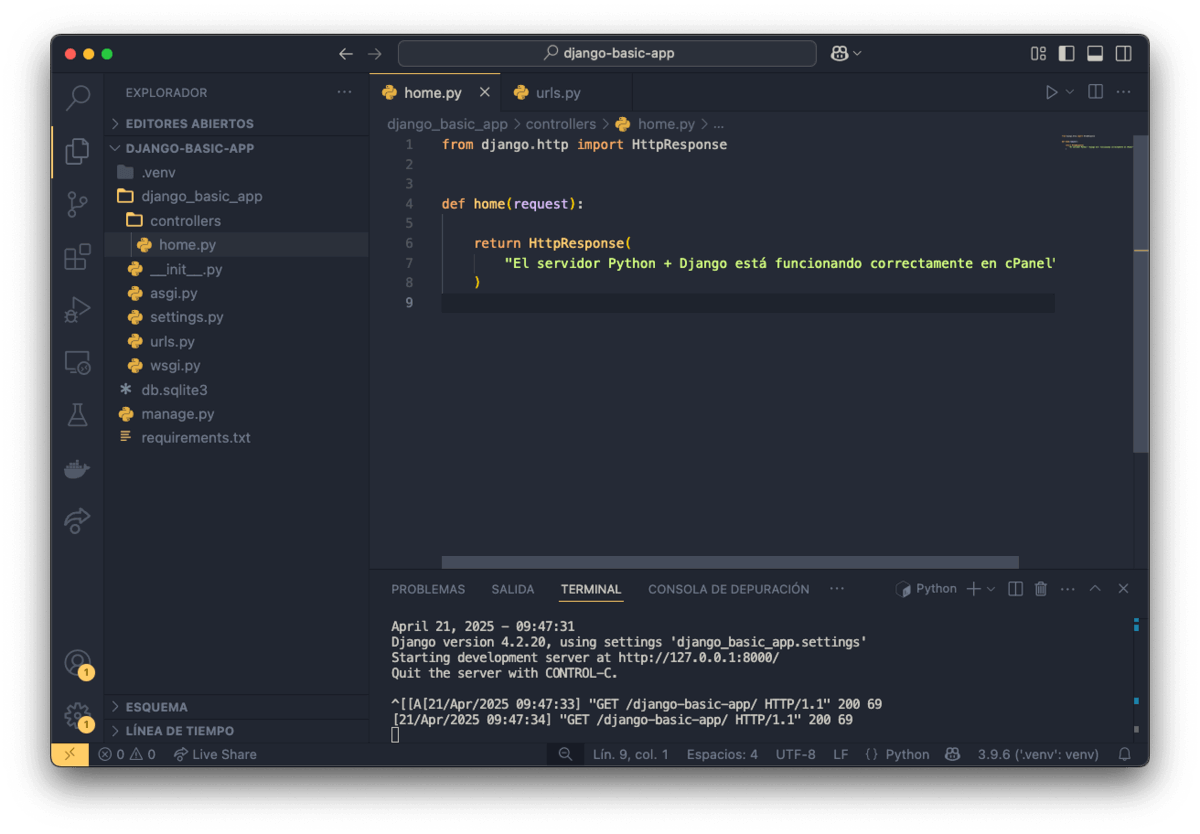
Task: Select home.py in the explorer tree
Action: coord(236,245)
